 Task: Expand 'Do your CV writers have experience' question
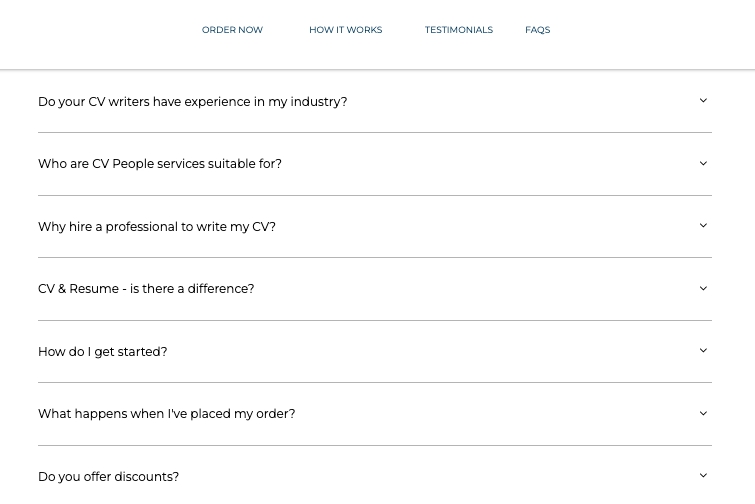tap(193, 102)
